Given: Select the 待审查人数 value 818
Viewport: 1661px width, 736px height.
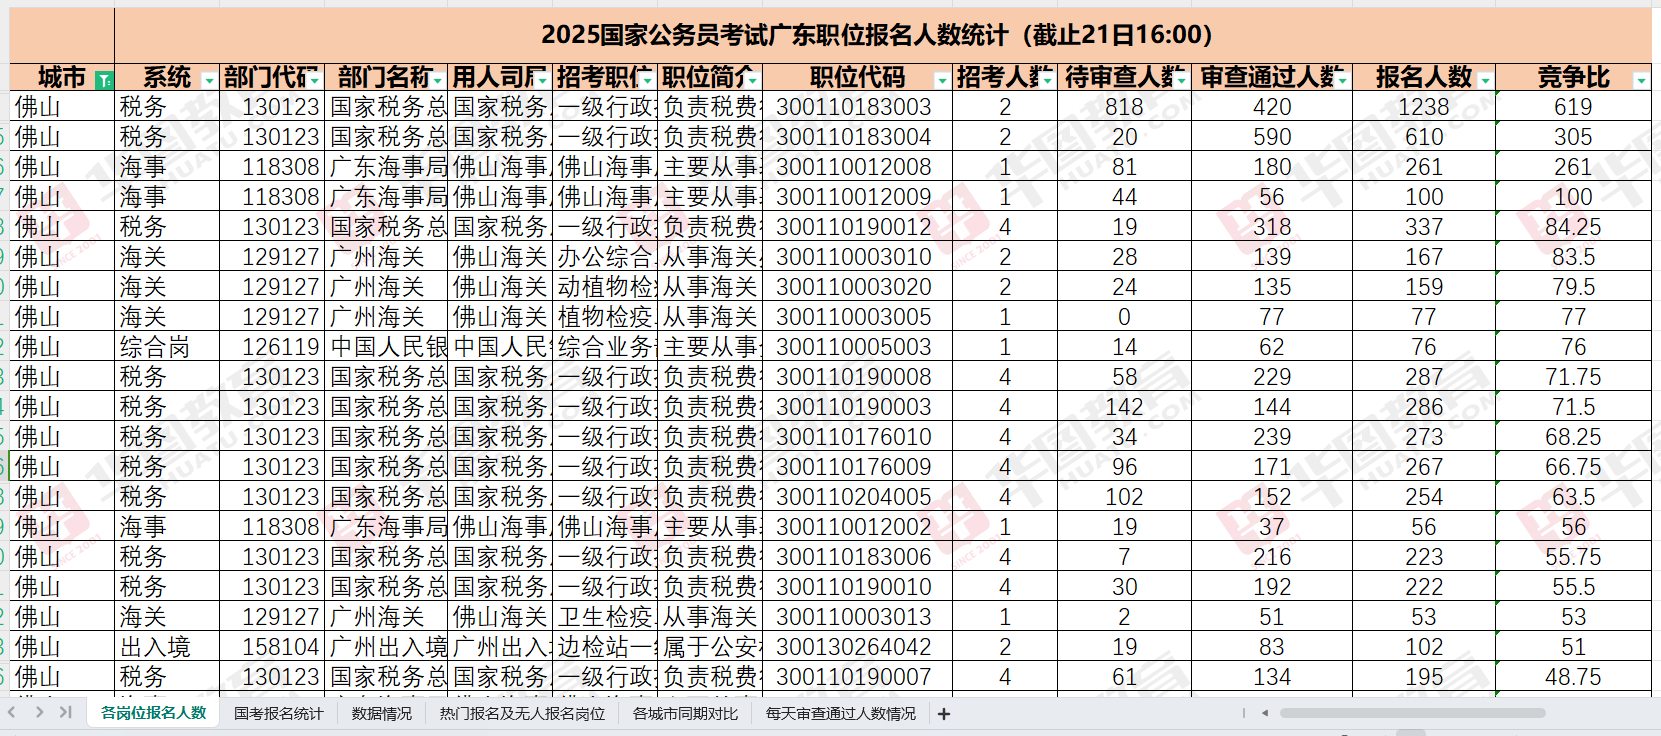Looking at the screenshot, I should coord(1124,107).
